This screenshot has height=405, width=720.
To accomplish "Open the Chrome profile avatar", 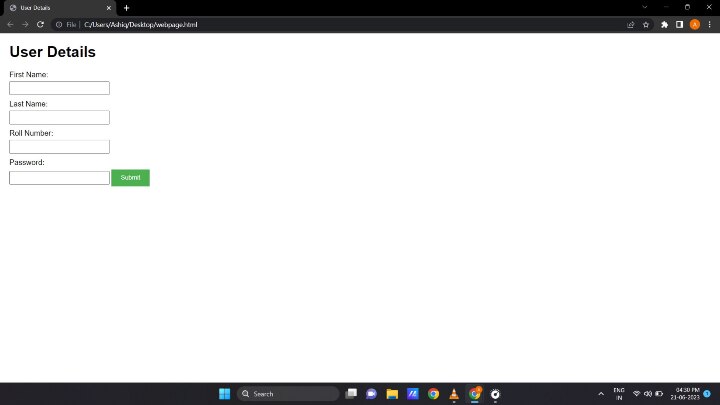I will click(695, 25).
